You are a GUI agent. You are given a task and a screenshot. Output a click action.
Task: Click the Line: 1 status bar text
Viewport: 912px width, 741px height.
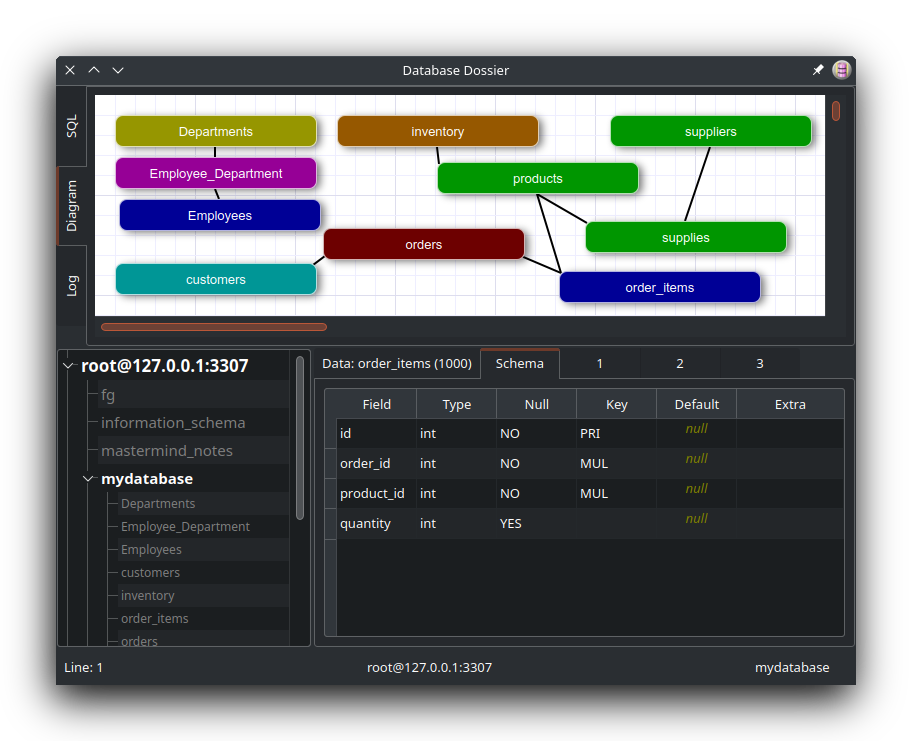click(83, 667)
